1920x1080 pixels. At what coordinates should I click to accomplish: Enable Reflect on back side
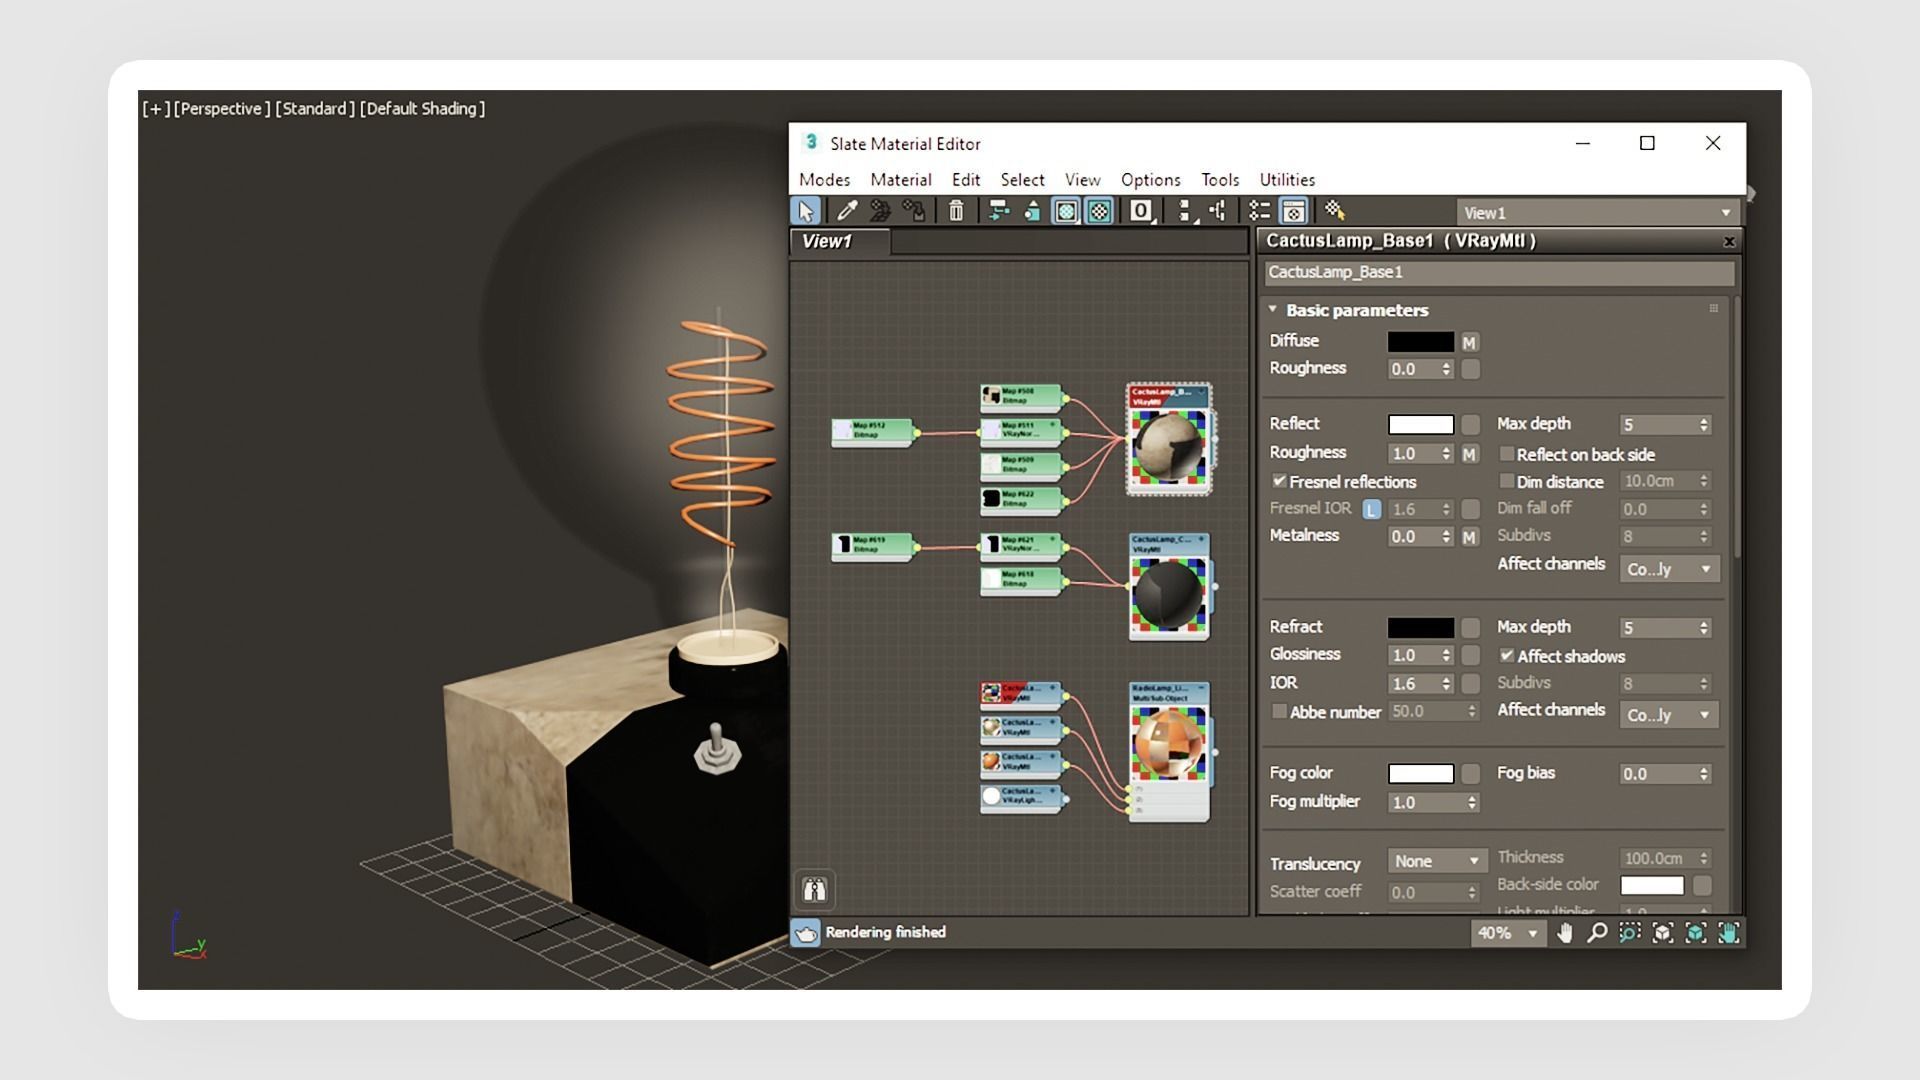1507,454
